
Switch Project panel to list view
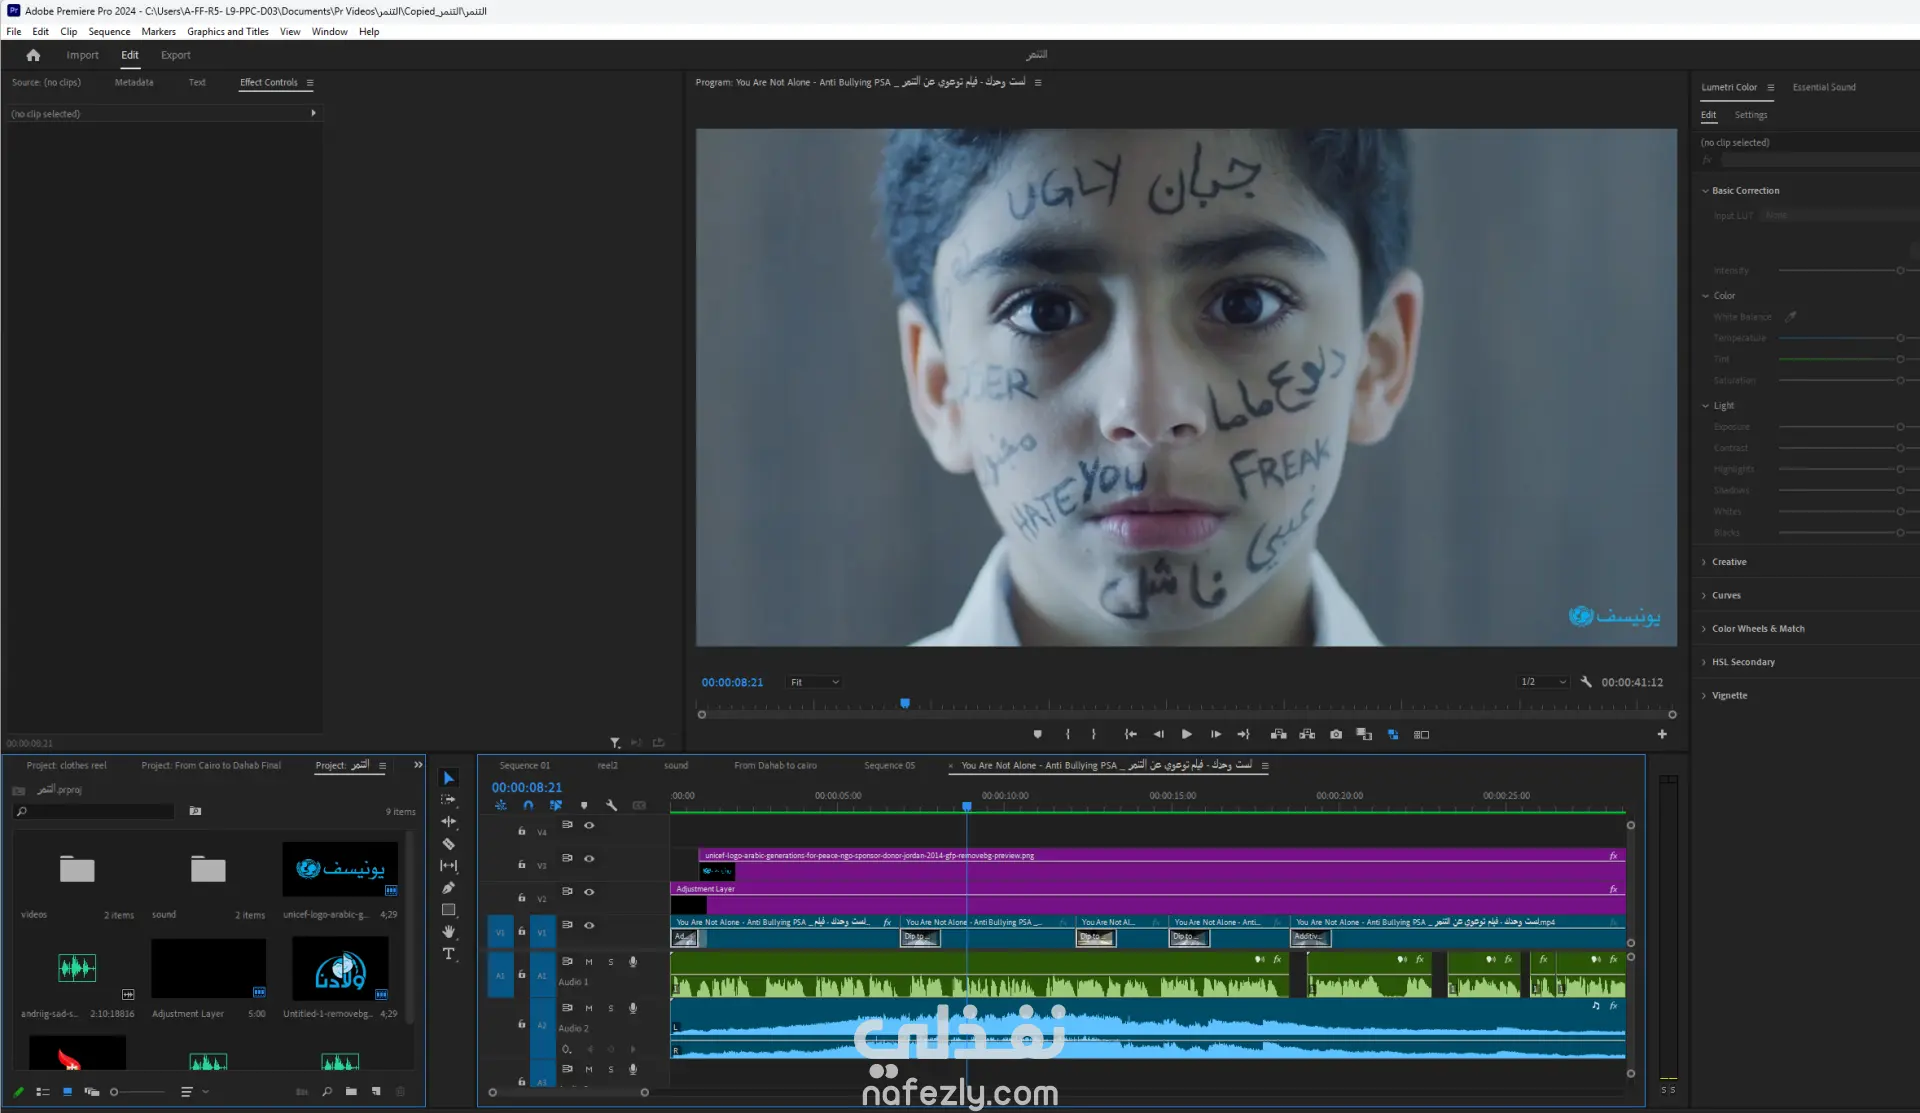coord(43,1092)
